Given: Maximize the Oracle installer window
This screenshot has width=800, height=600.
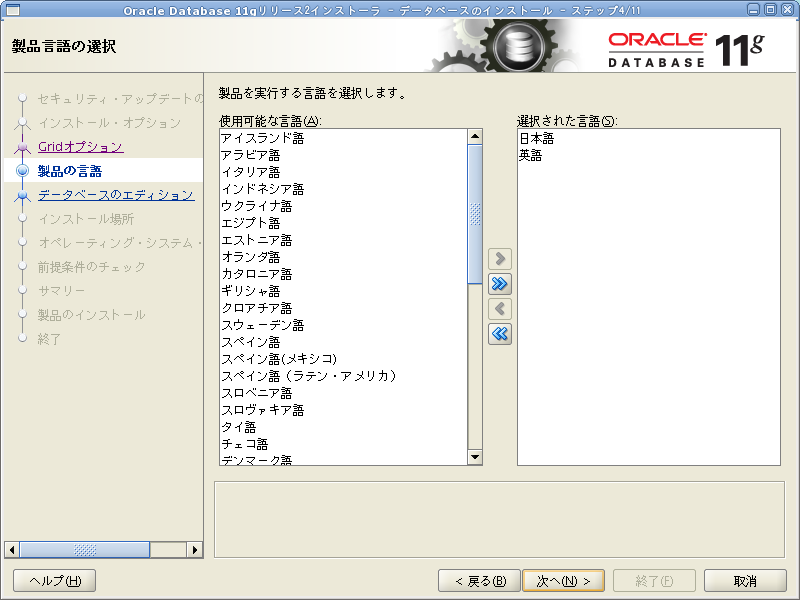Looking at the screenshot, I should pos(770,9).
